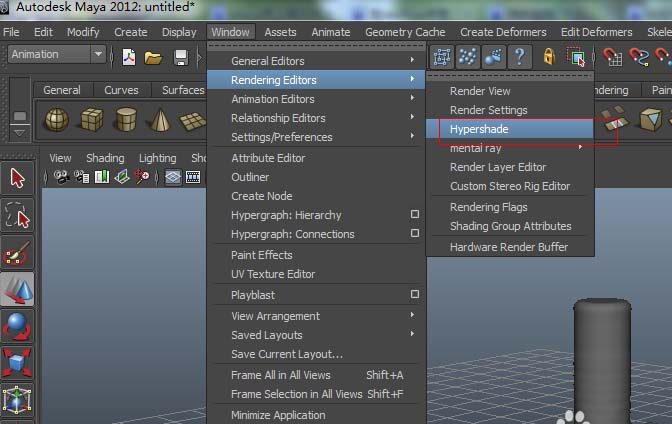This screenshot has height=424, width=672.
Task: Toggle the lock selection padlock icon
Action: click(x=549, y=57)
